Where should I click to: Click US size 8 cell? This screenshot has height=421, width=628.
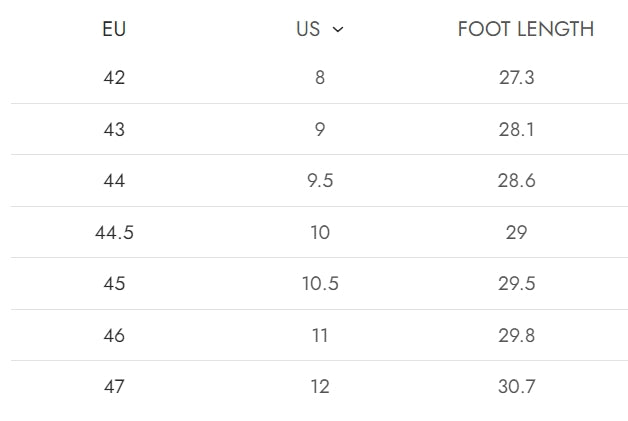320,78
